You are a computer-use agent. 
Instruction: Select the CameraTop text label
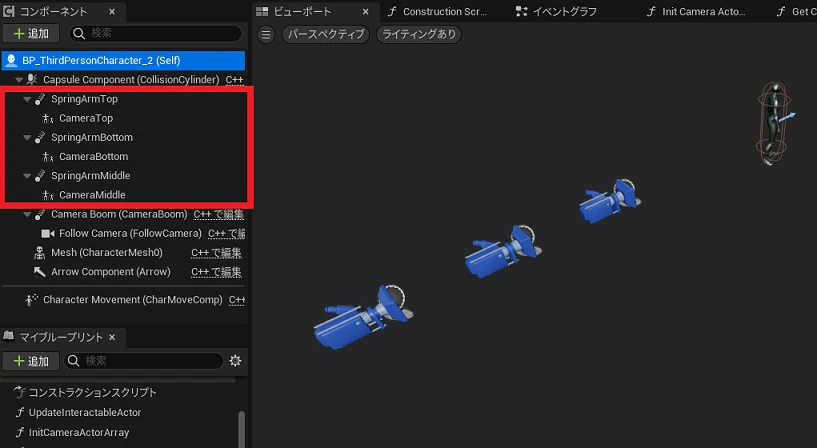tap(86, 118)
